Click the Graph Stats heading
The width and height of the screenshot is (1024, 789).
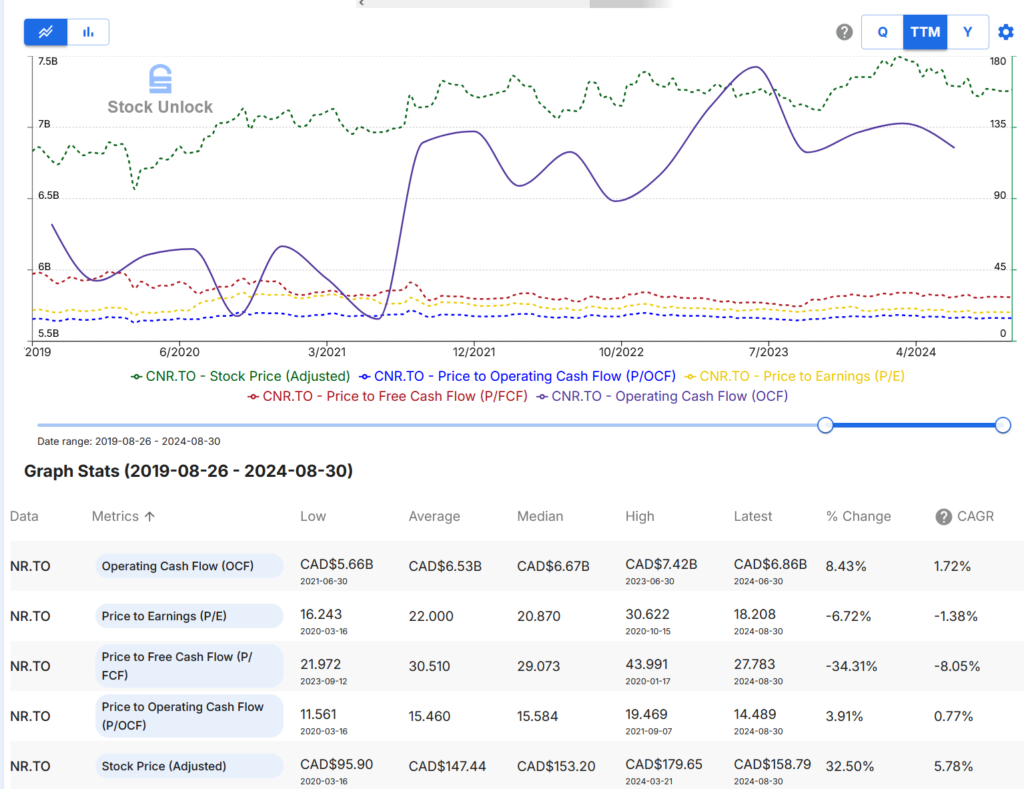click(x=188, y=471)
